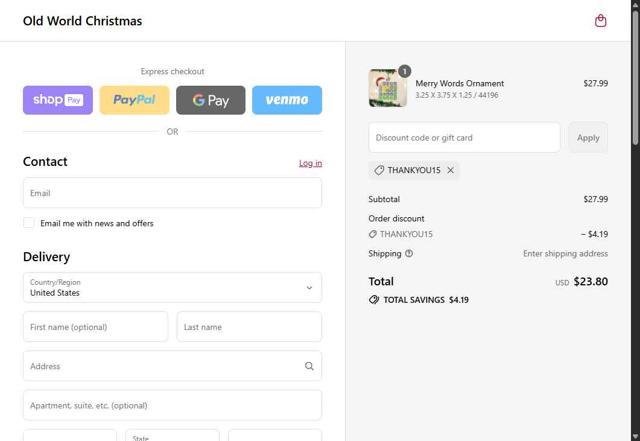The image size is (640, 441).
Task: Click the Apply discount button
Action: click(588, 138)
